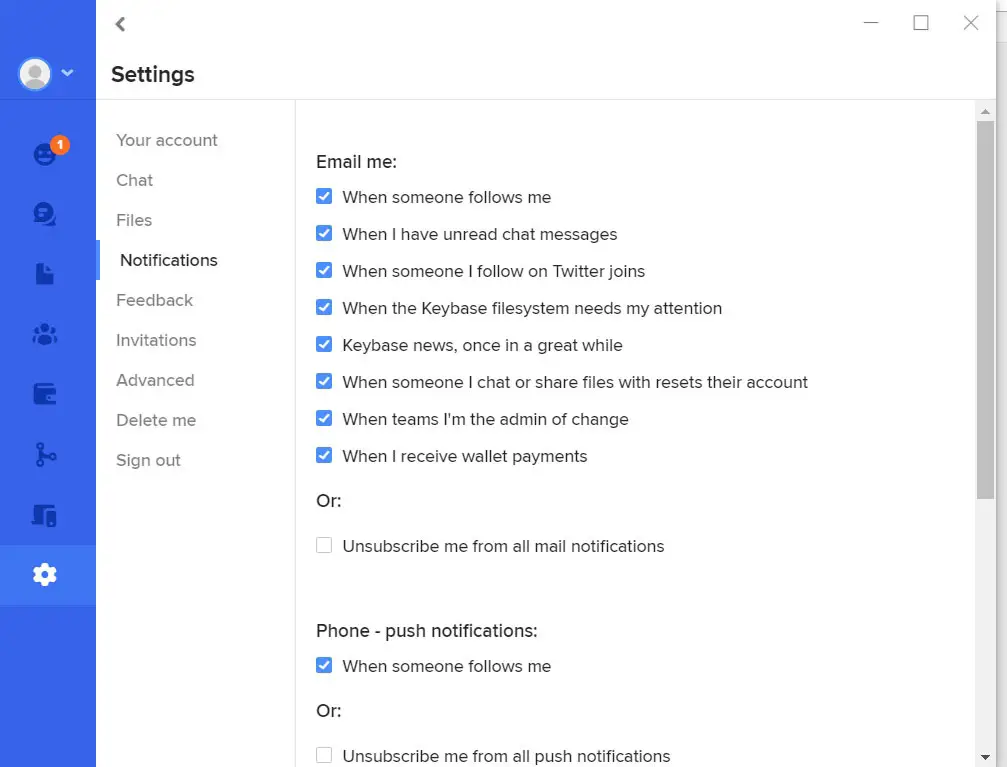Viewport: 1007px width, 767px height.
Task: Open the People tab icon with badge
Action: coord(45,154)
